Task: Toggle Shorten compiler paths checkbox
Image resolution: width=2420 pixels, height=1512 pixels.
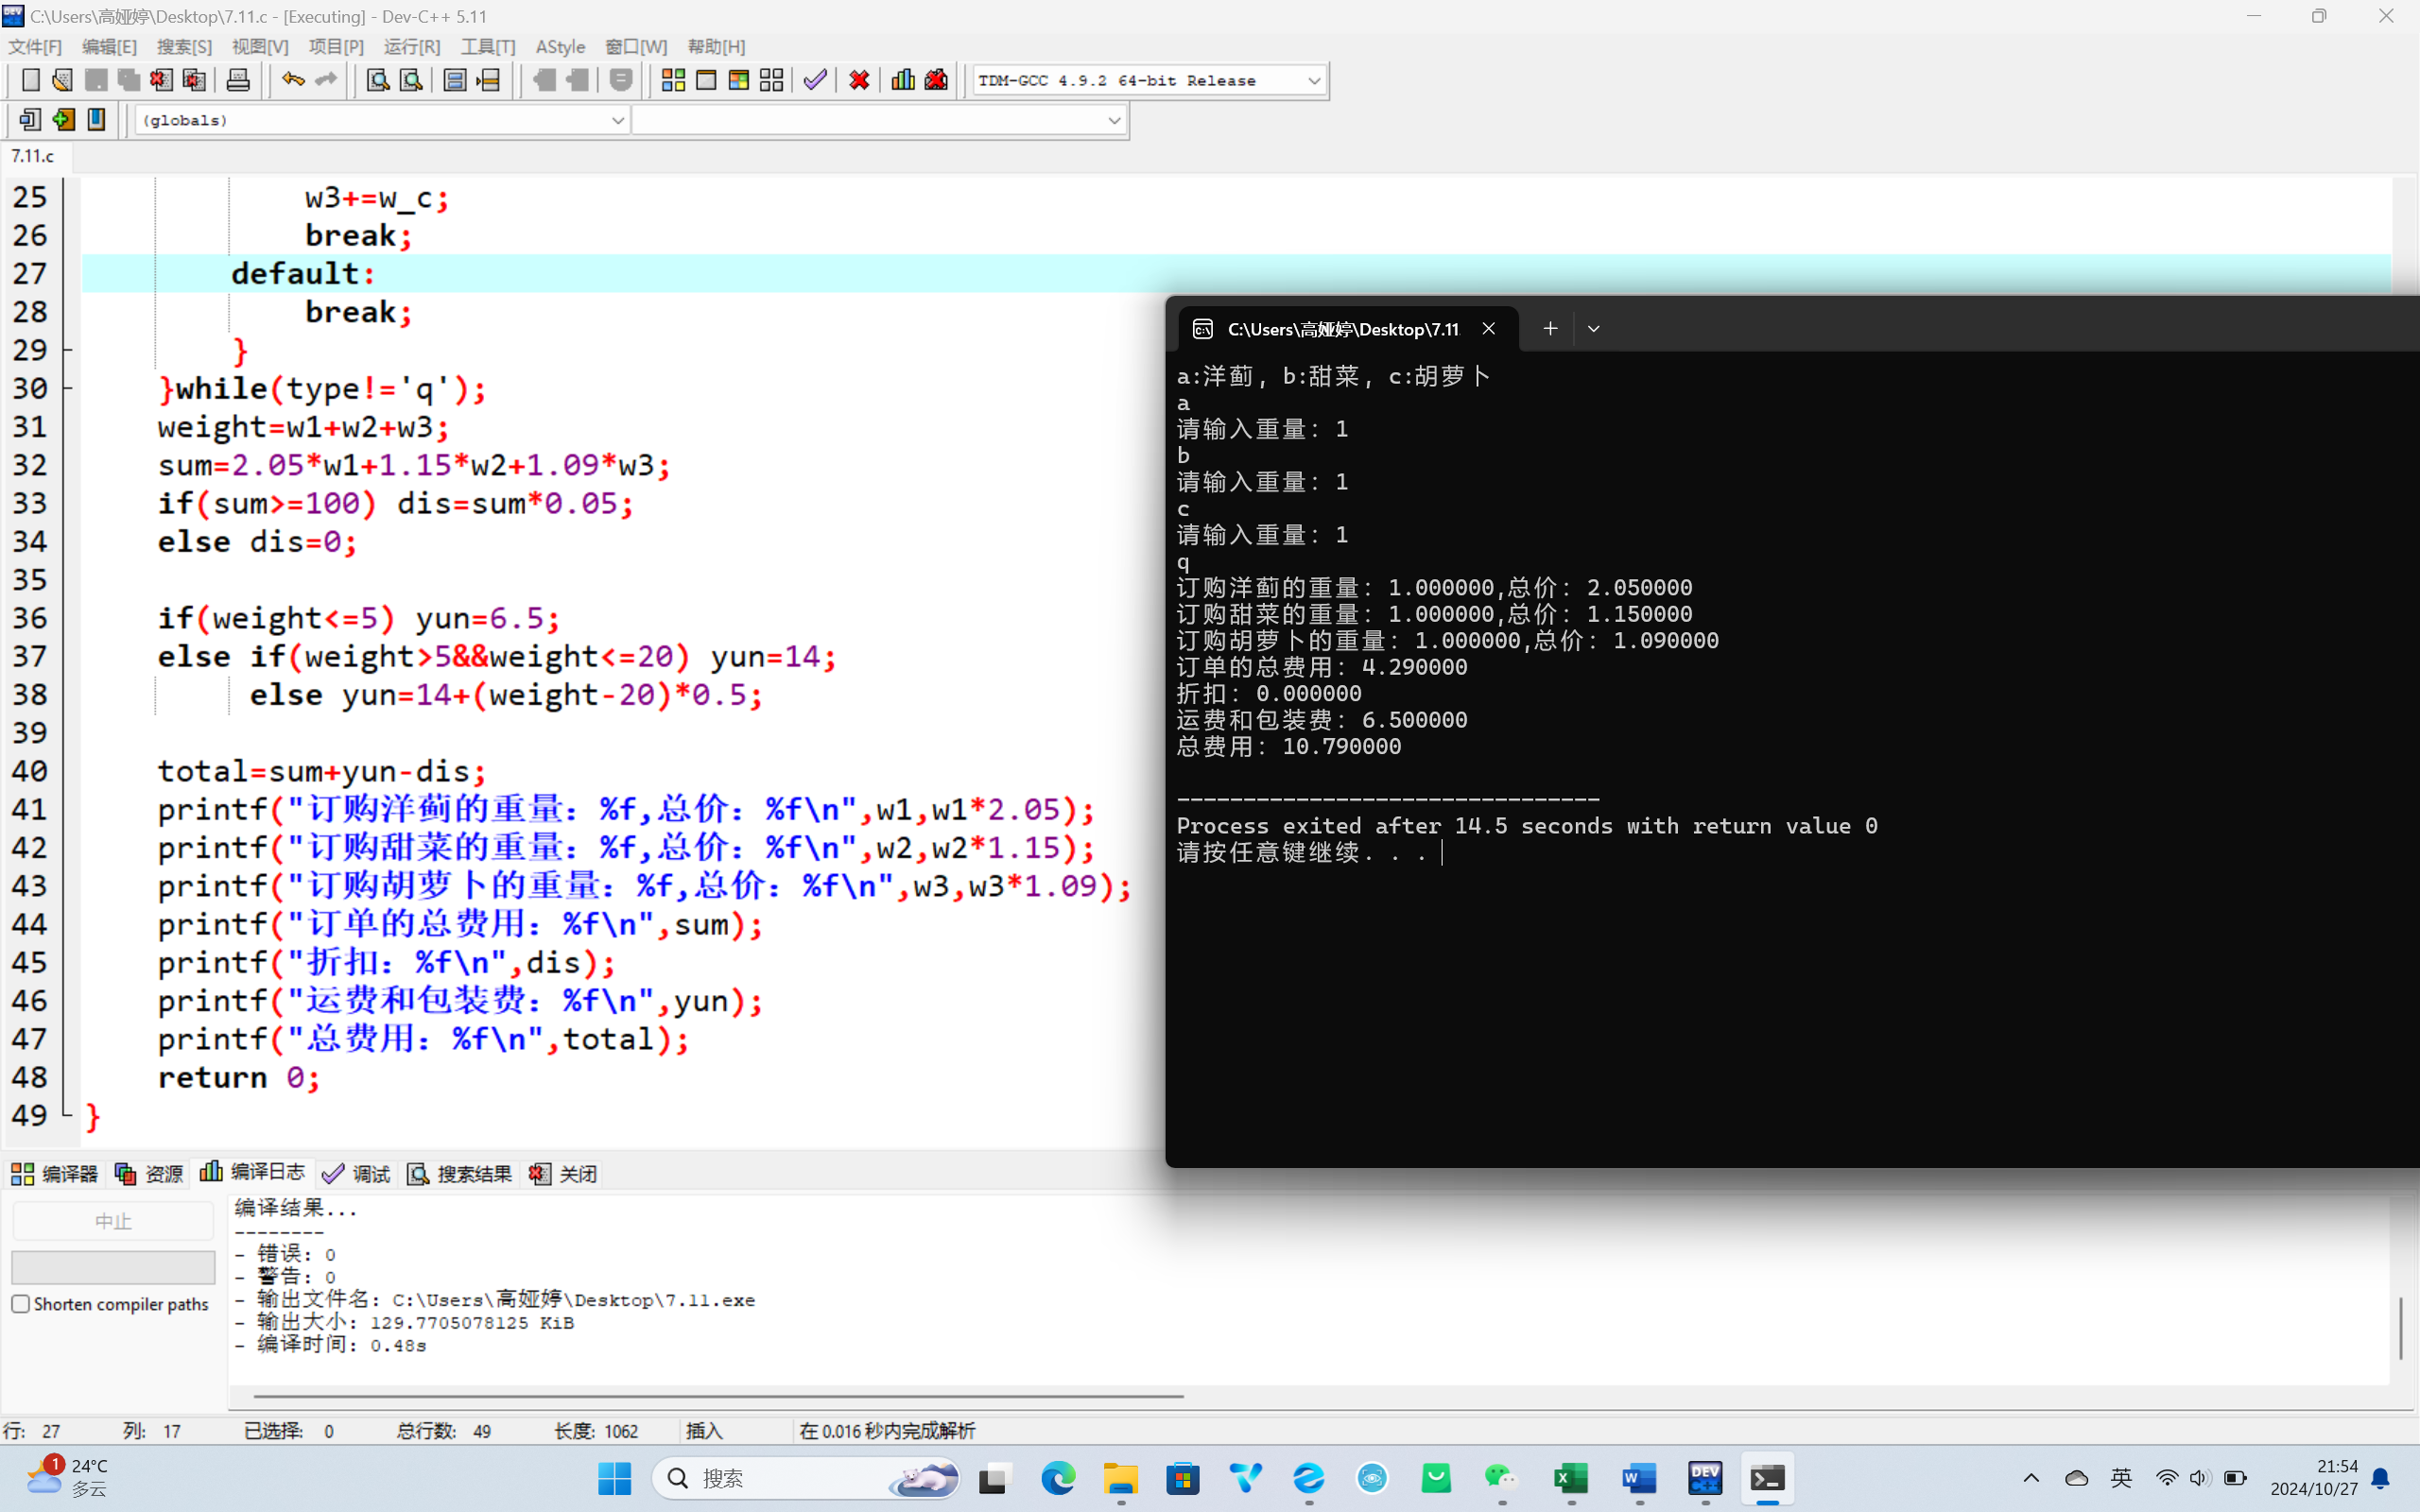Action: click(x=21, y=1304)
